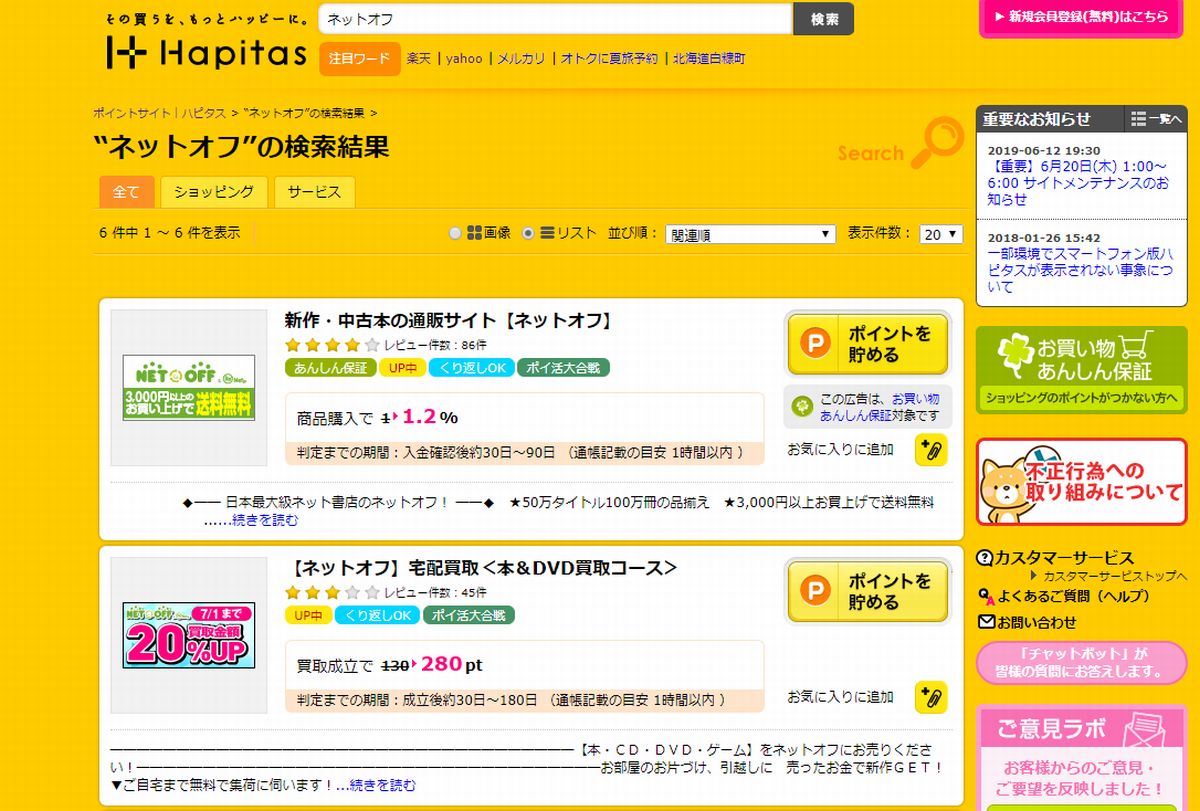
Task: Open 新作・中古本の通販サイト【ネットオフ】 title
Action: [x=448, y=320]
